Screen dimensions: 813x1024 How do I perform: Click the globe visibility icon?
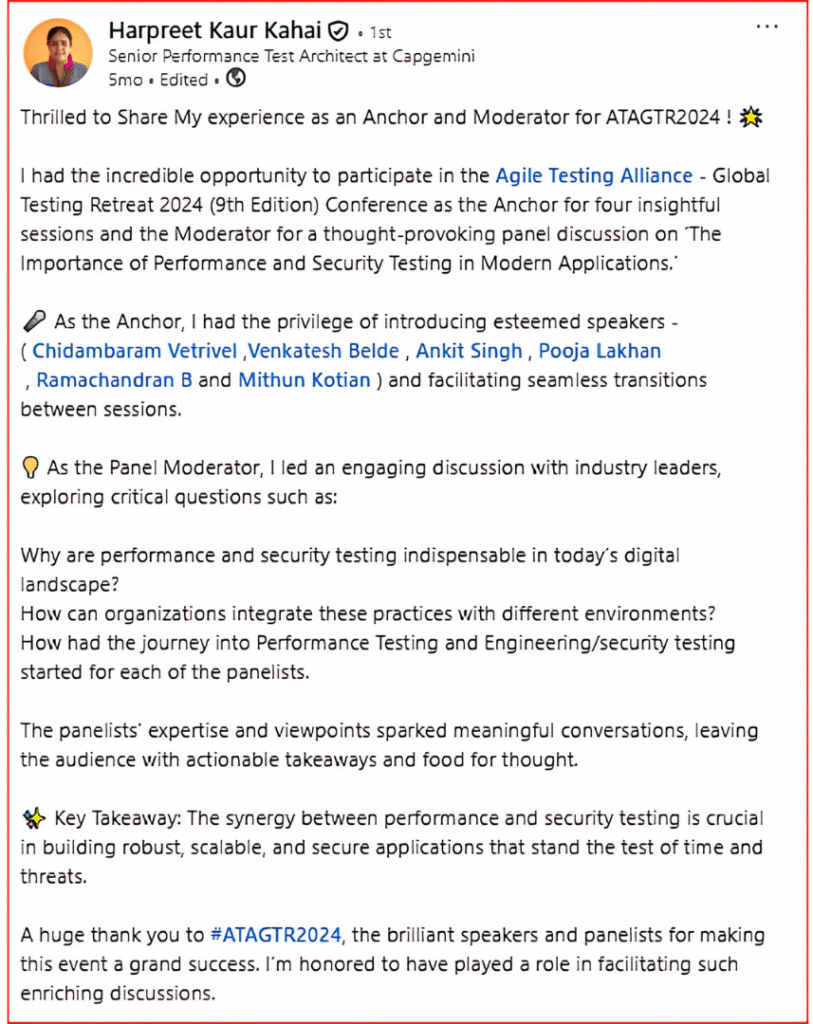[235, 78]
